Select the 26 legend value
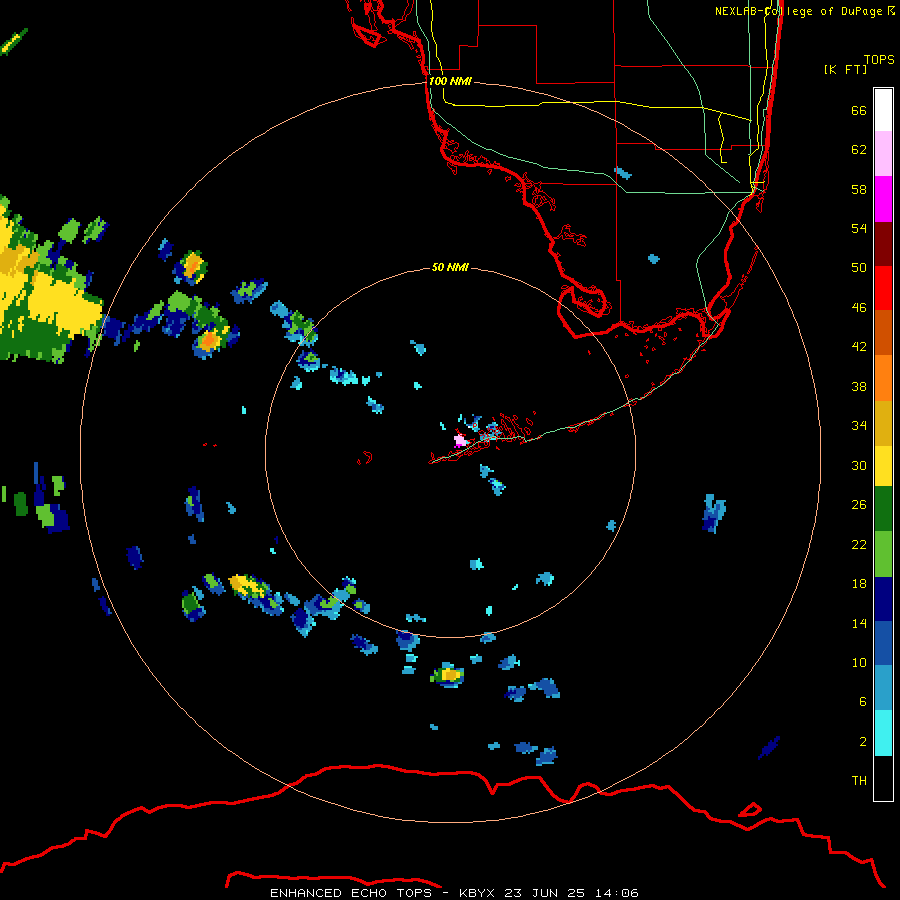The width and height of the screenshot is (900, 900). click(x=859, y=505)
